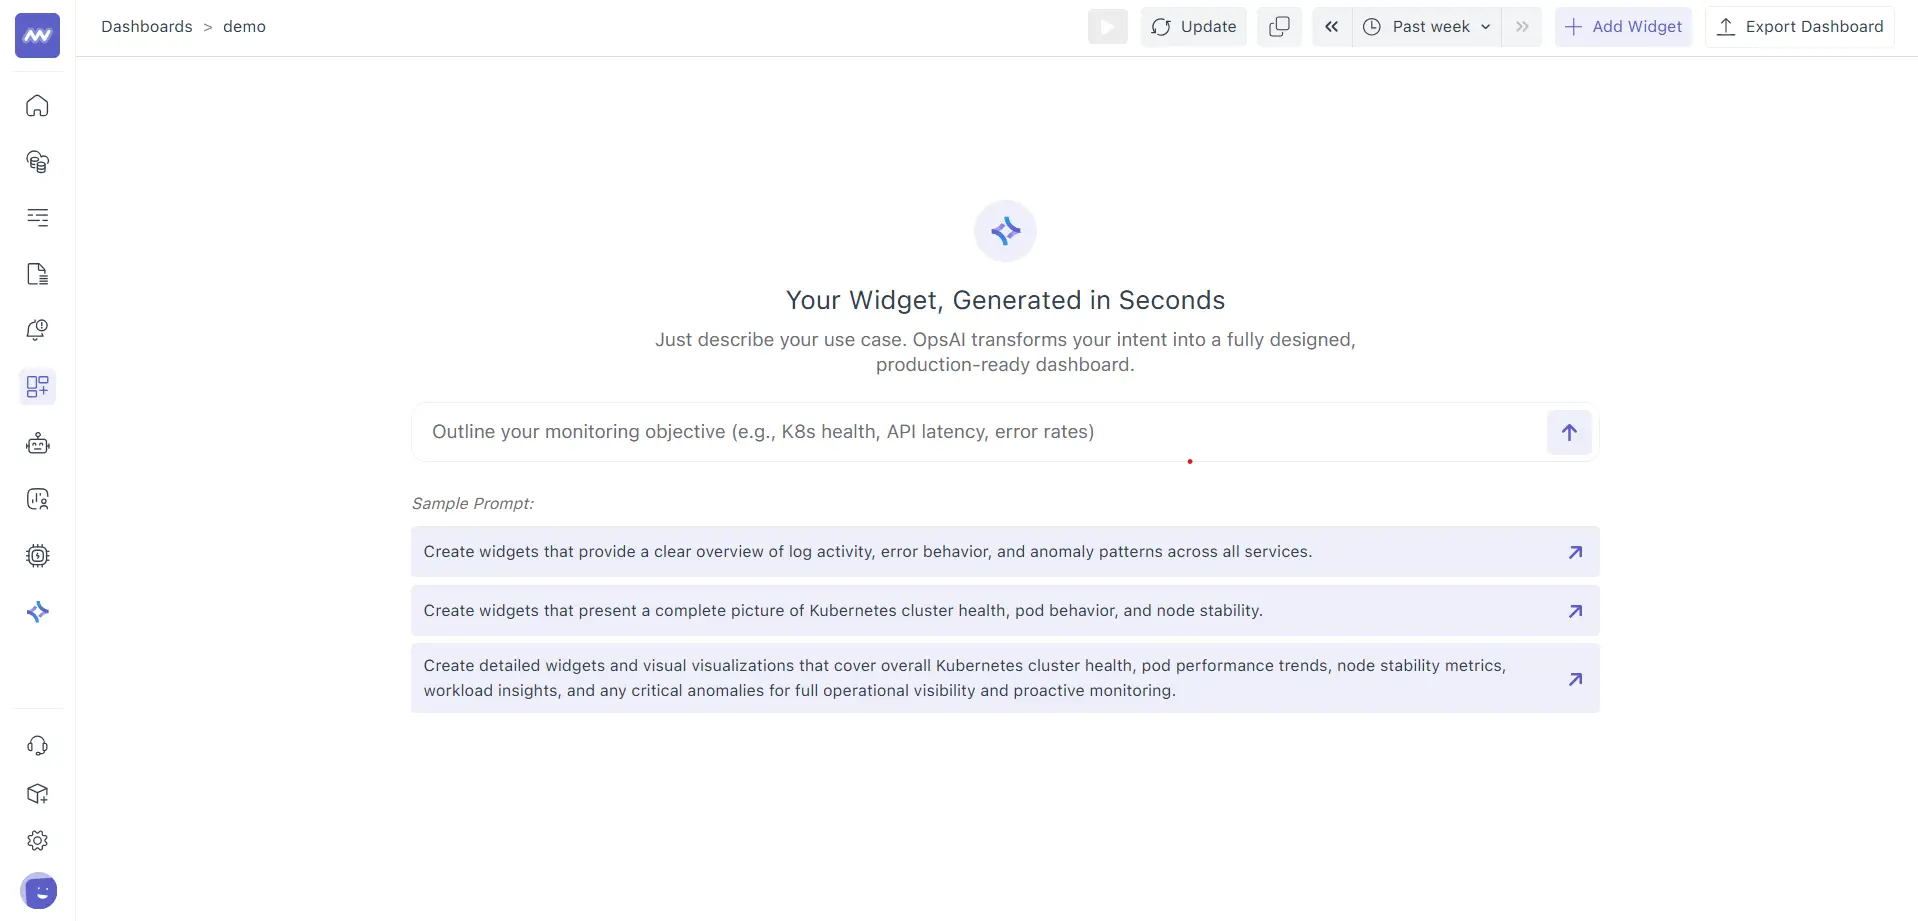Open the logs list icon in sidebar
The height and width of the screenshot is (921, 1918).
click(x=37, y=218)
